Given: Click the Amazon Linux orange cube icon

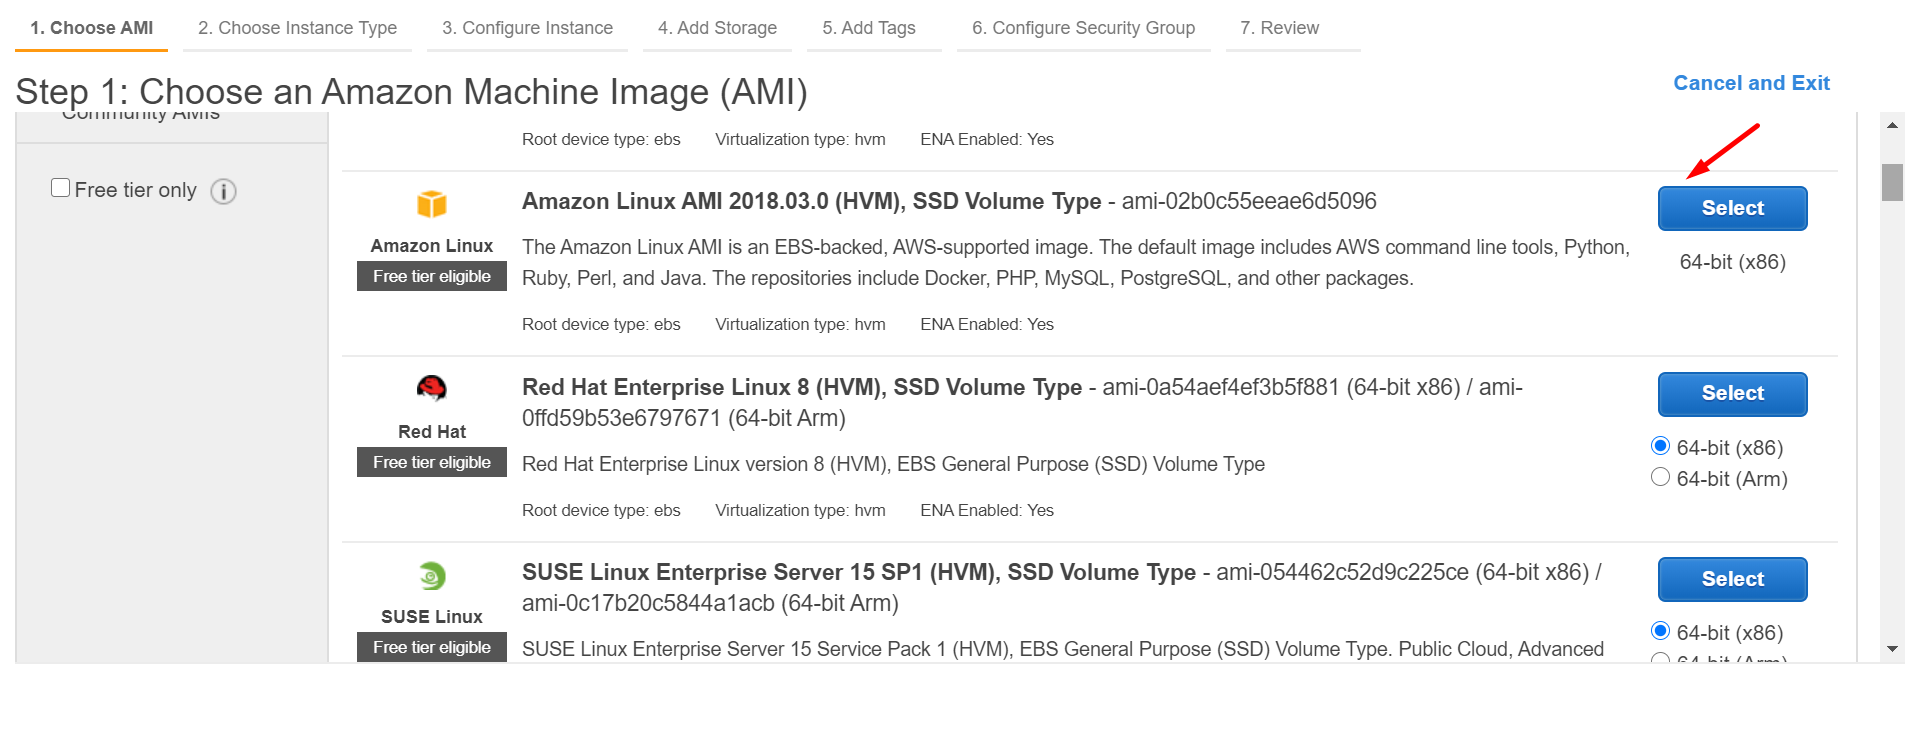Looking at the screenshot, I should point(432,204).
